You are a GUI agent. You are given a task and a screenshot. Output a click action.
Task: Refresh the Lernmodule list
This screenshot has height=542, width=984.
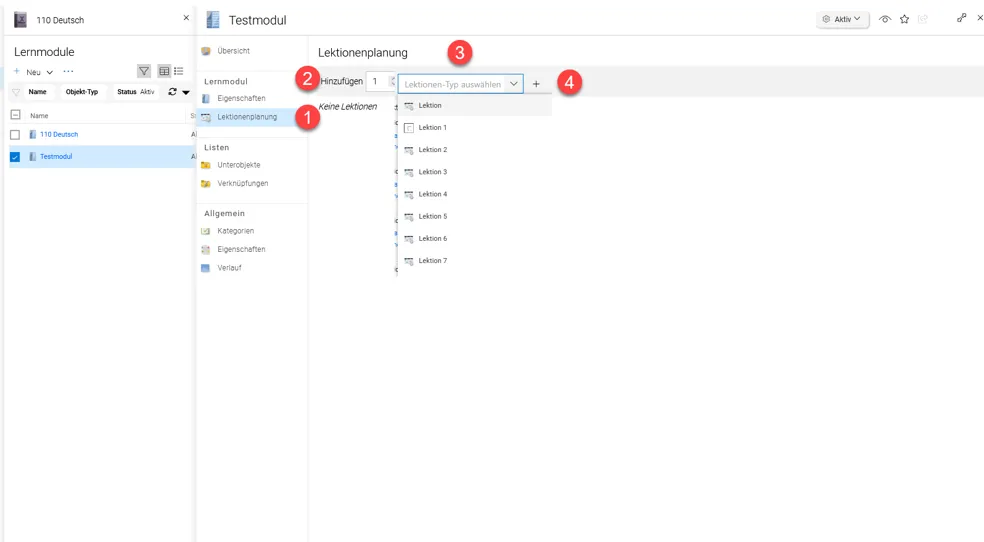pyautogui.click(x=172, y=92)
